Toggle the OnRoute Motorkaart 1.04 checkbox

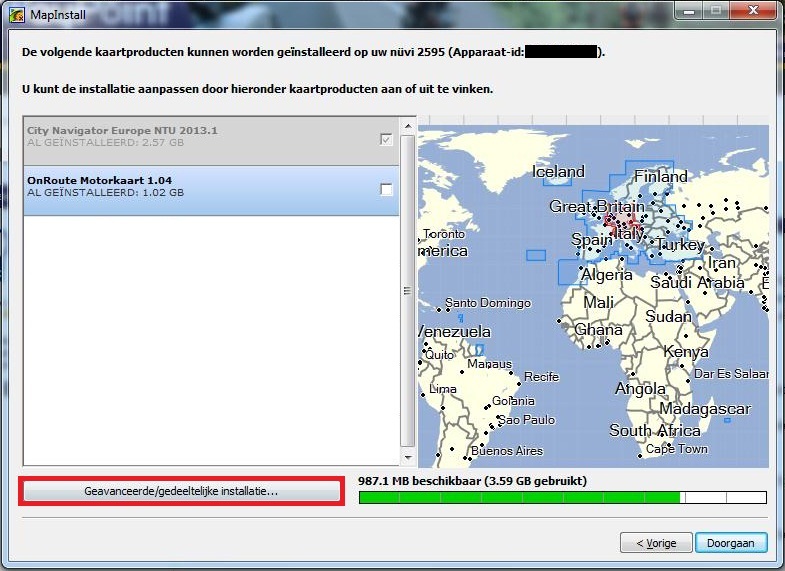[x=386, y=189]
